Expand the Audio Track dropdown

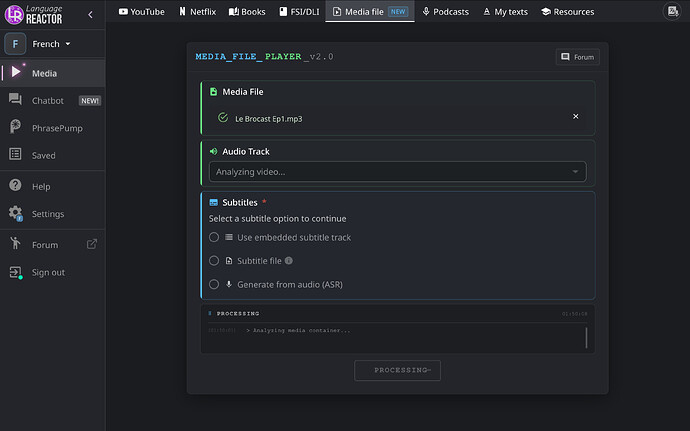[397, 172]
